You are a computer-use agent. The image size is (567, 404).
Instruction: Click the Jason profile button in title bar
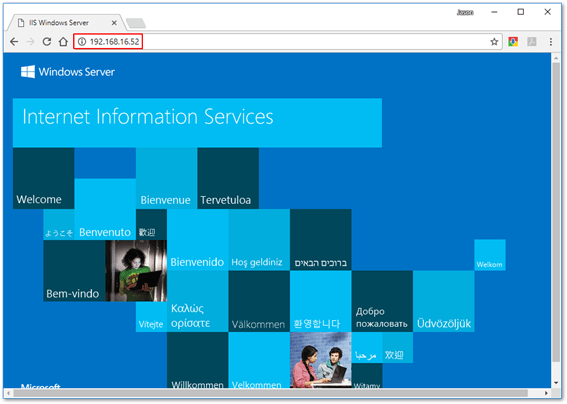(x=465, y=13)
